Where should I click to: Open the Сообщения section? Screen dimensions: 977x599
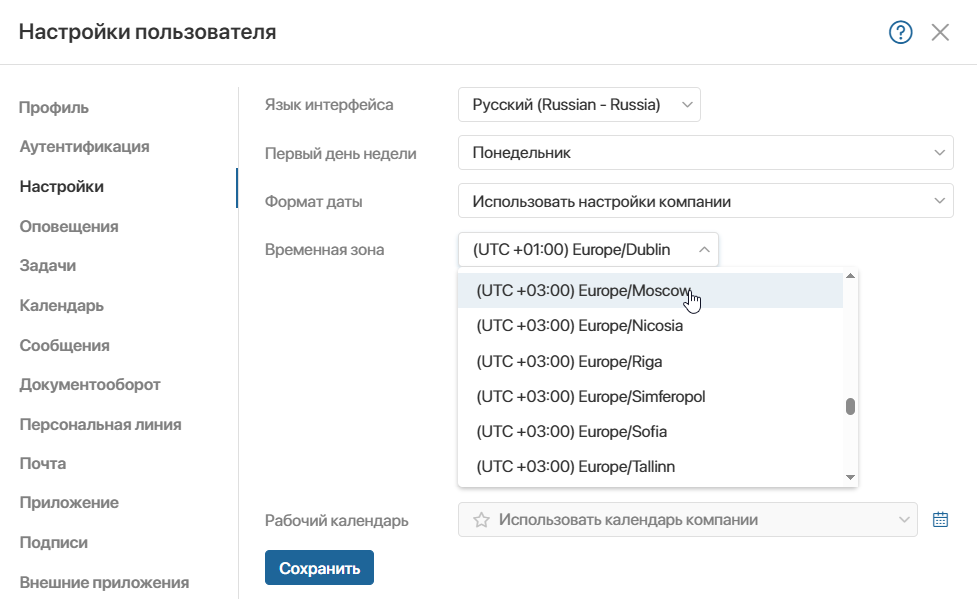[x=64, y=345]
